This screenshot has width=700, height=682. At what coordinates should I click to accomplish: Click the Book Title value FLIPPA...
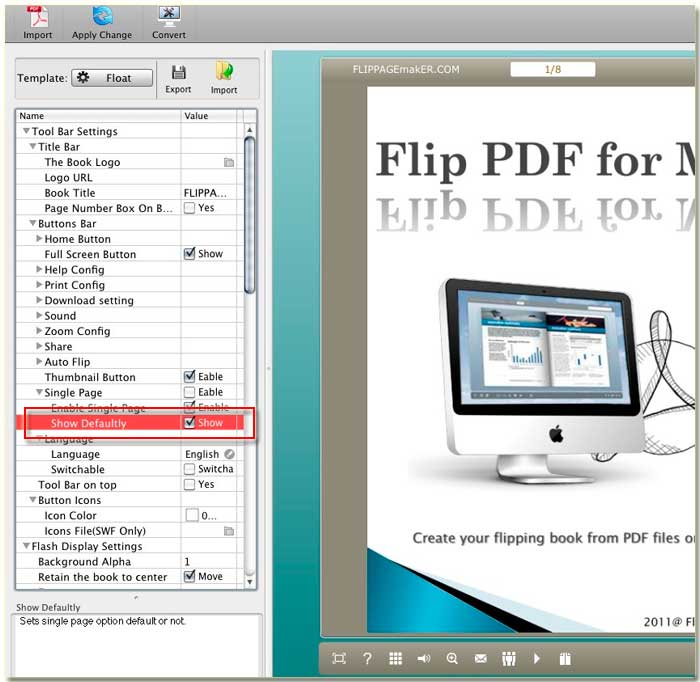click(x=205, y=193)
